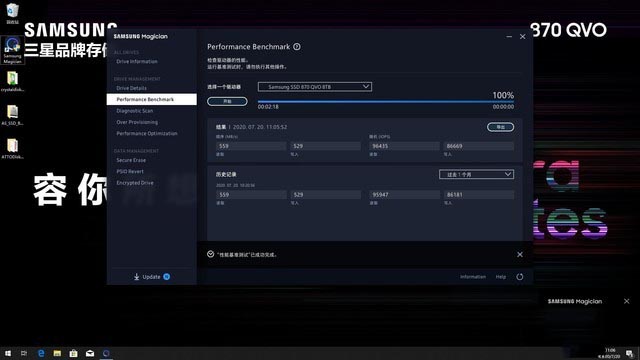Image resolution: width=640 pixels, height=360 pixels.
Task: Click the Update download arrow icon
Action: click(137, 277)
